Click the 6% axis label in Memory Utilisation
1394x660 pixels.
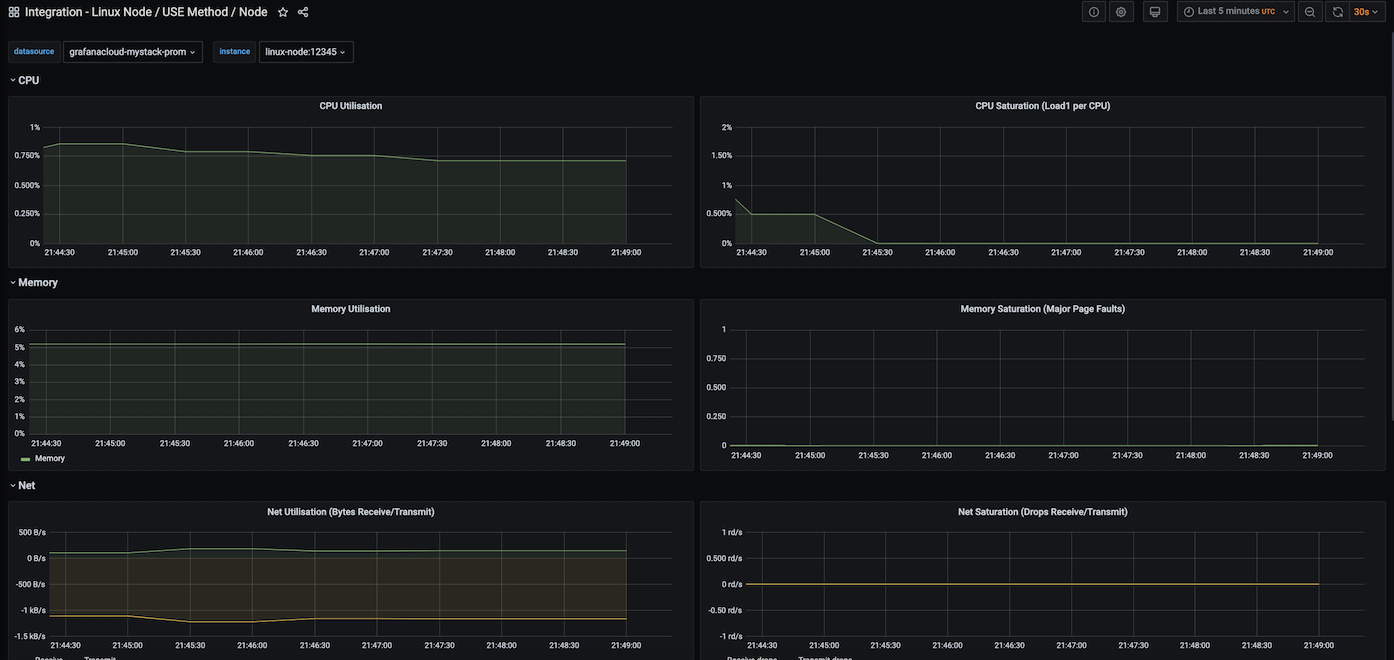point(19,330)
